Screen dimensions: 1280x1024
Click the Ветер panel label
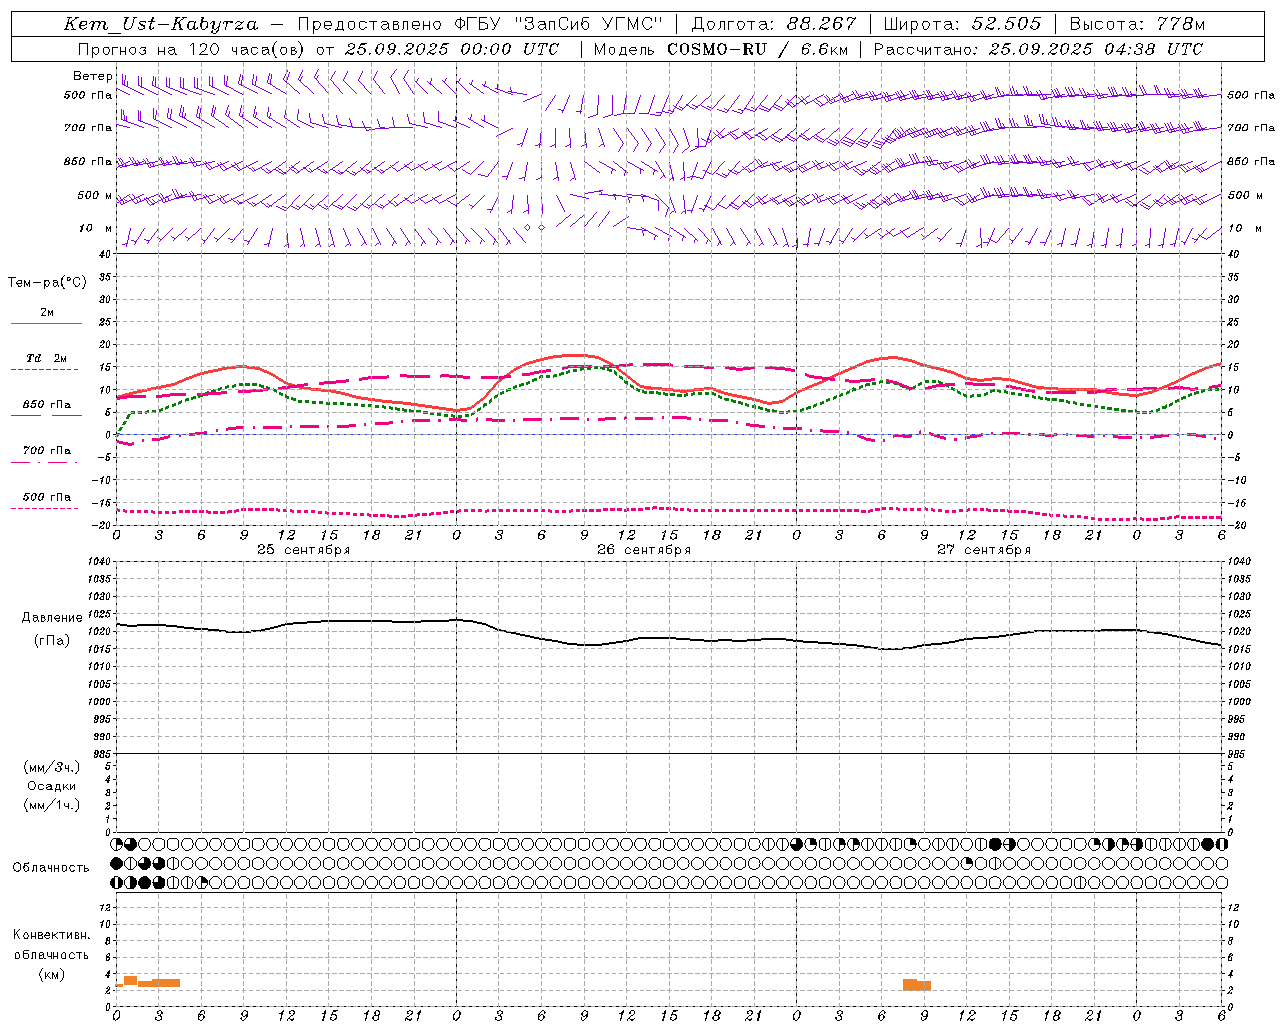tap(92, 76)
